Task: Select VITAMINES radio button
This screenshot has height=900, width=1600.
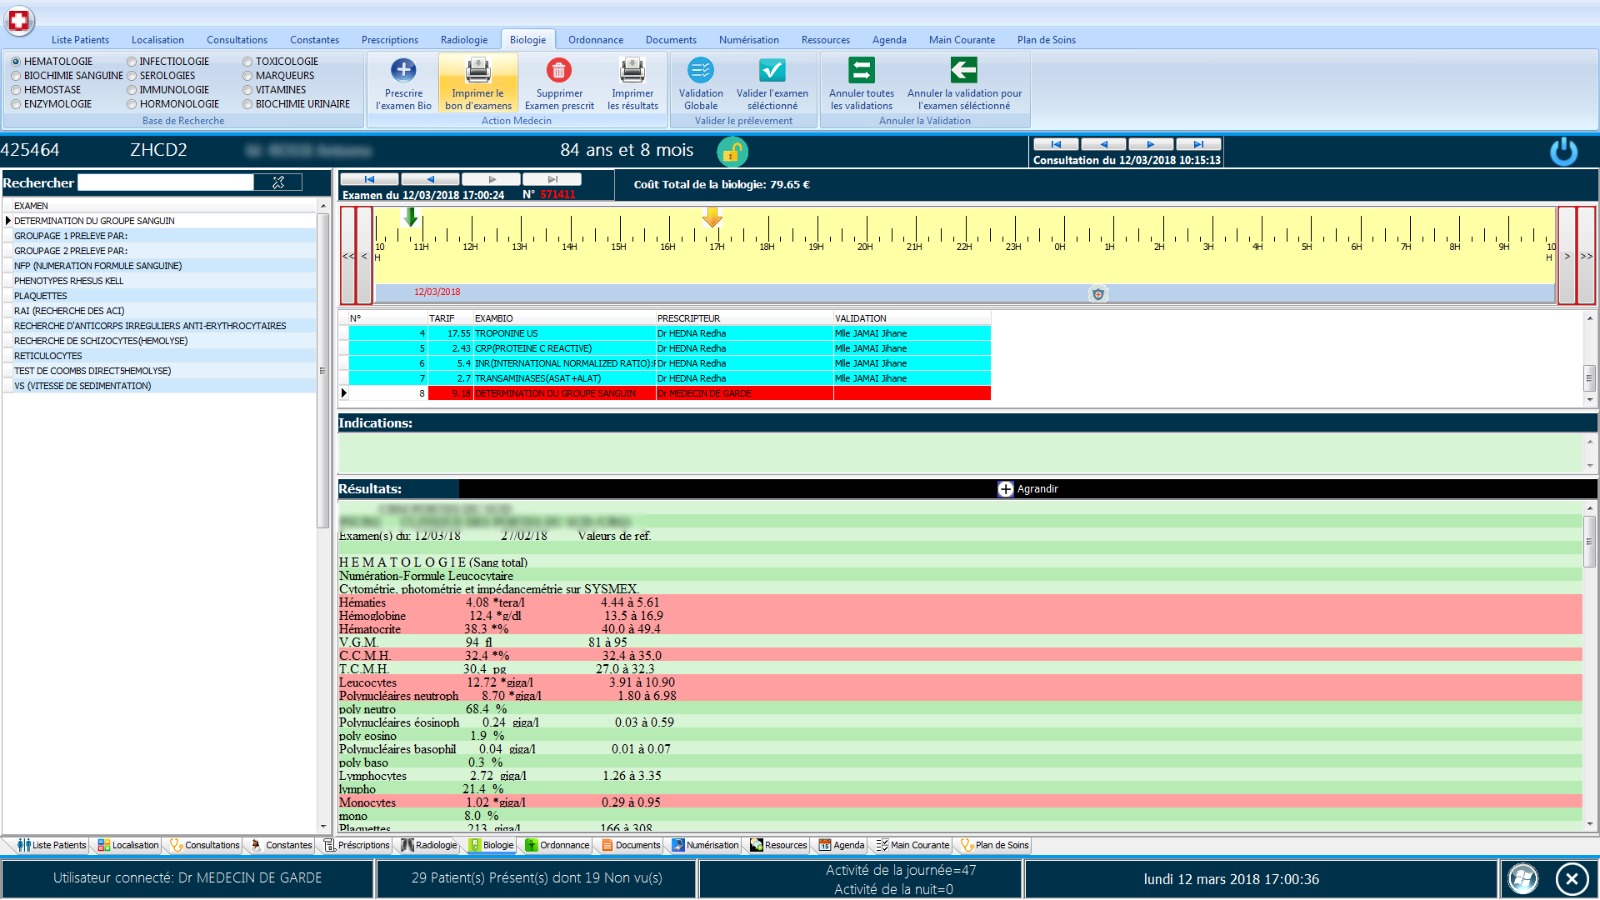Action: coord(248,90)
